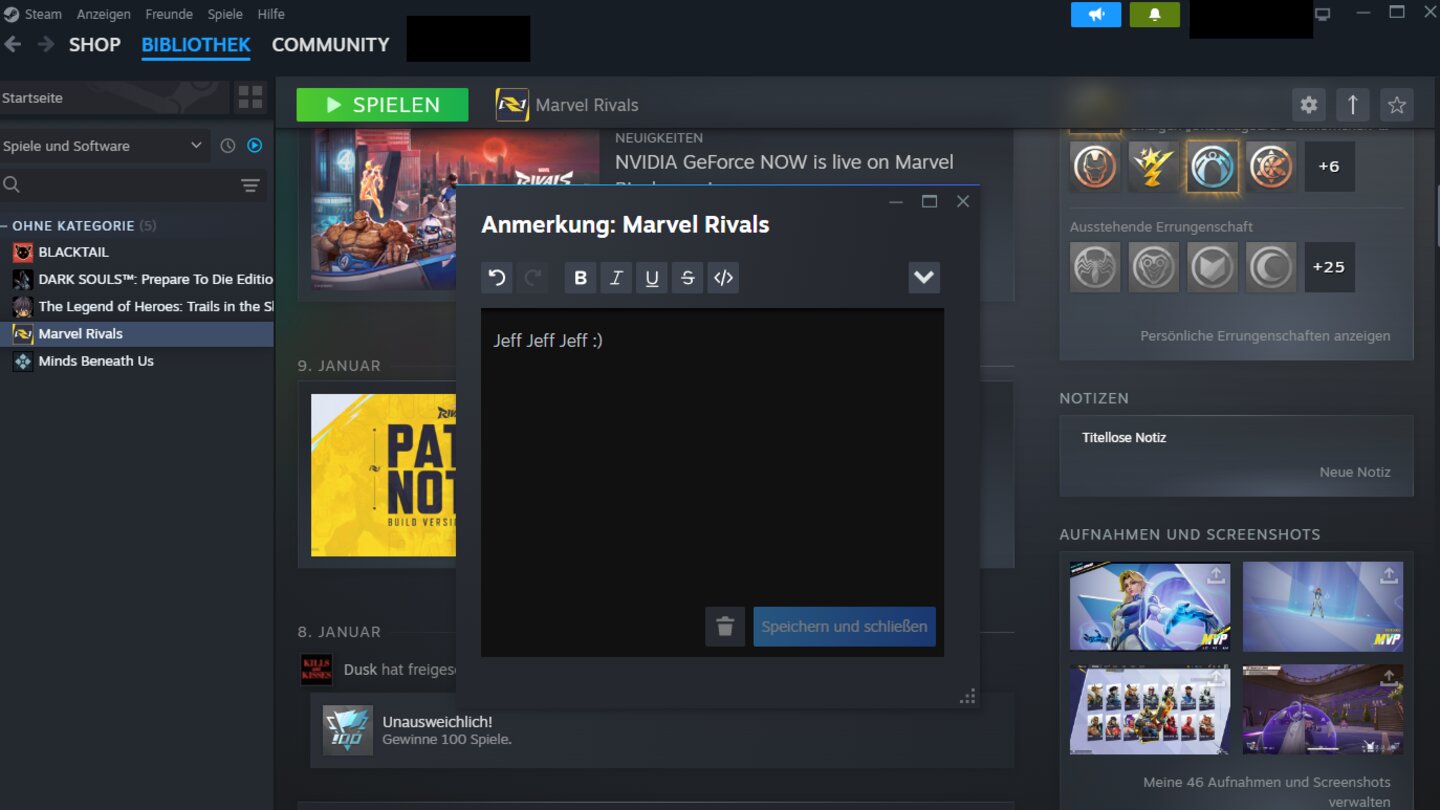Screen dimensions: 1440x810
Task: Delete the note using the trash icon
Action: pyautogui.click(x=724, y=627)
